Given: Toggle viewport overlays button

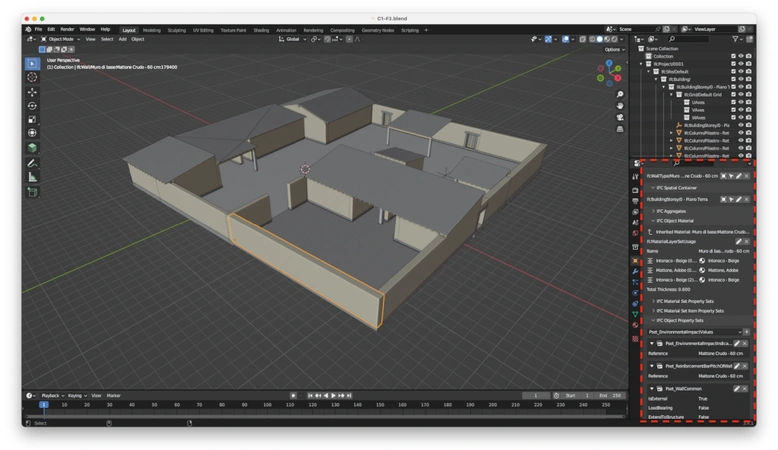Looking at the screenshot, I should (565, 39).
